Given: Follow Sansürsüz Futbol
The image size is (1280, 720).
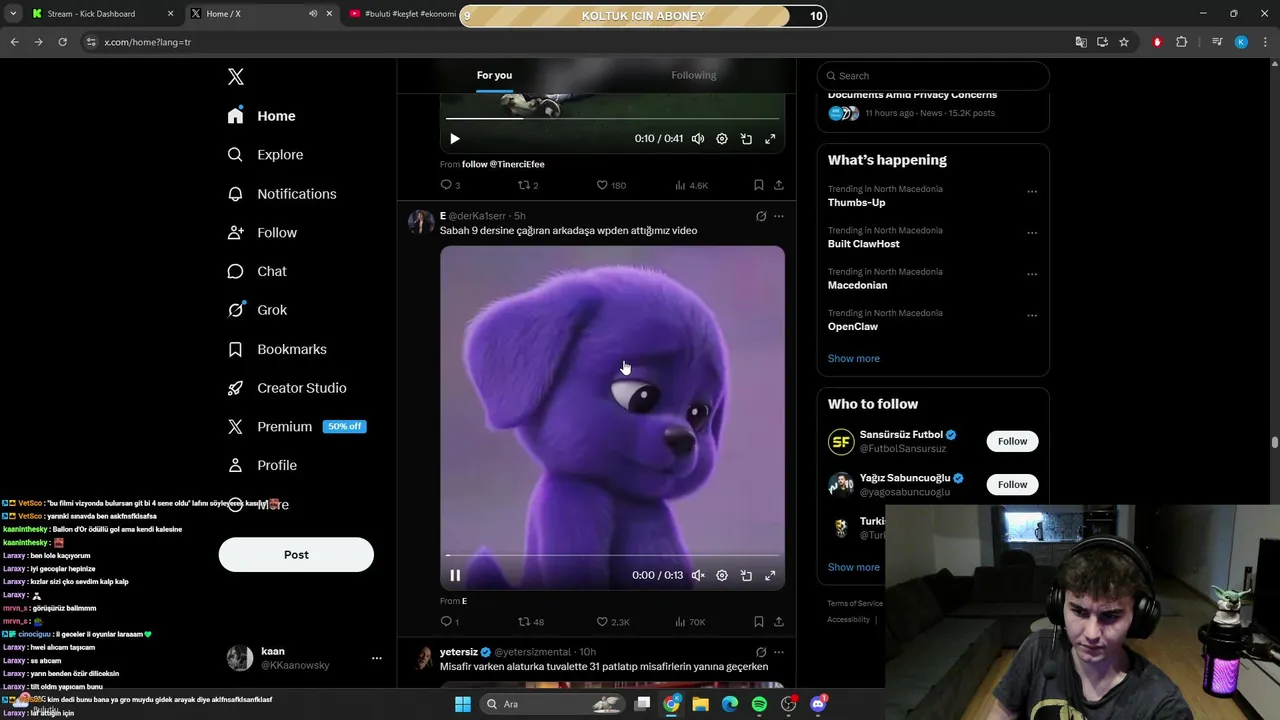Looking at the screenshot, I should 1012,441.
